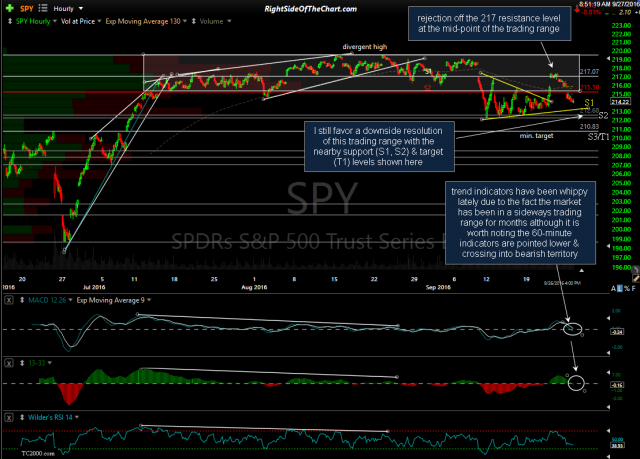Select the S3/T1 target label
Viewport: 640px width, 459px height.
point(598,137)
